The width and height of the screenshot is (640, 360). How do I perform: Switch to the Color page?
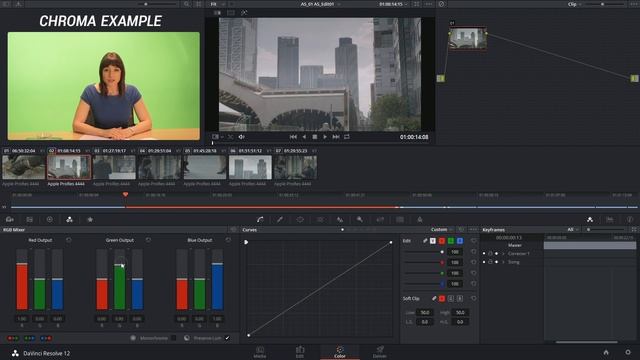click(340, 352)
